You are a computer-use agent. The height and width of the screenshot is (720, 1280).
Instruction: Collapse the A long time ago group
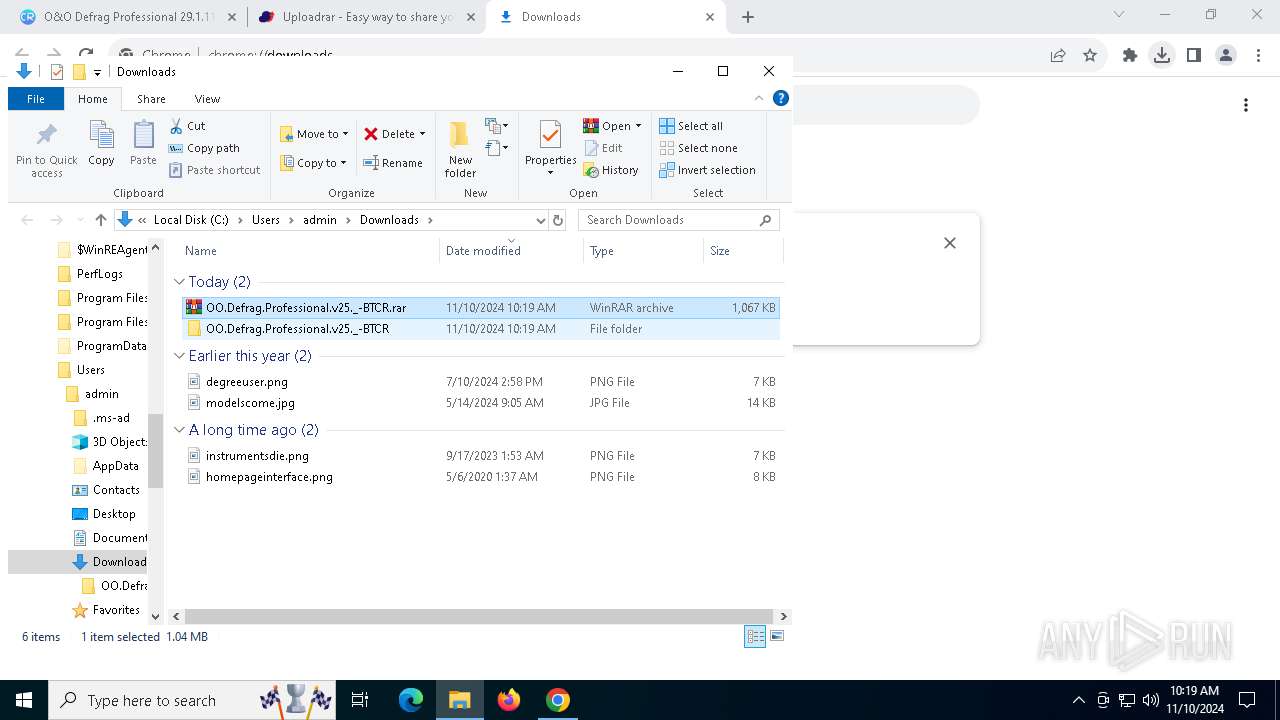(180, 430)
